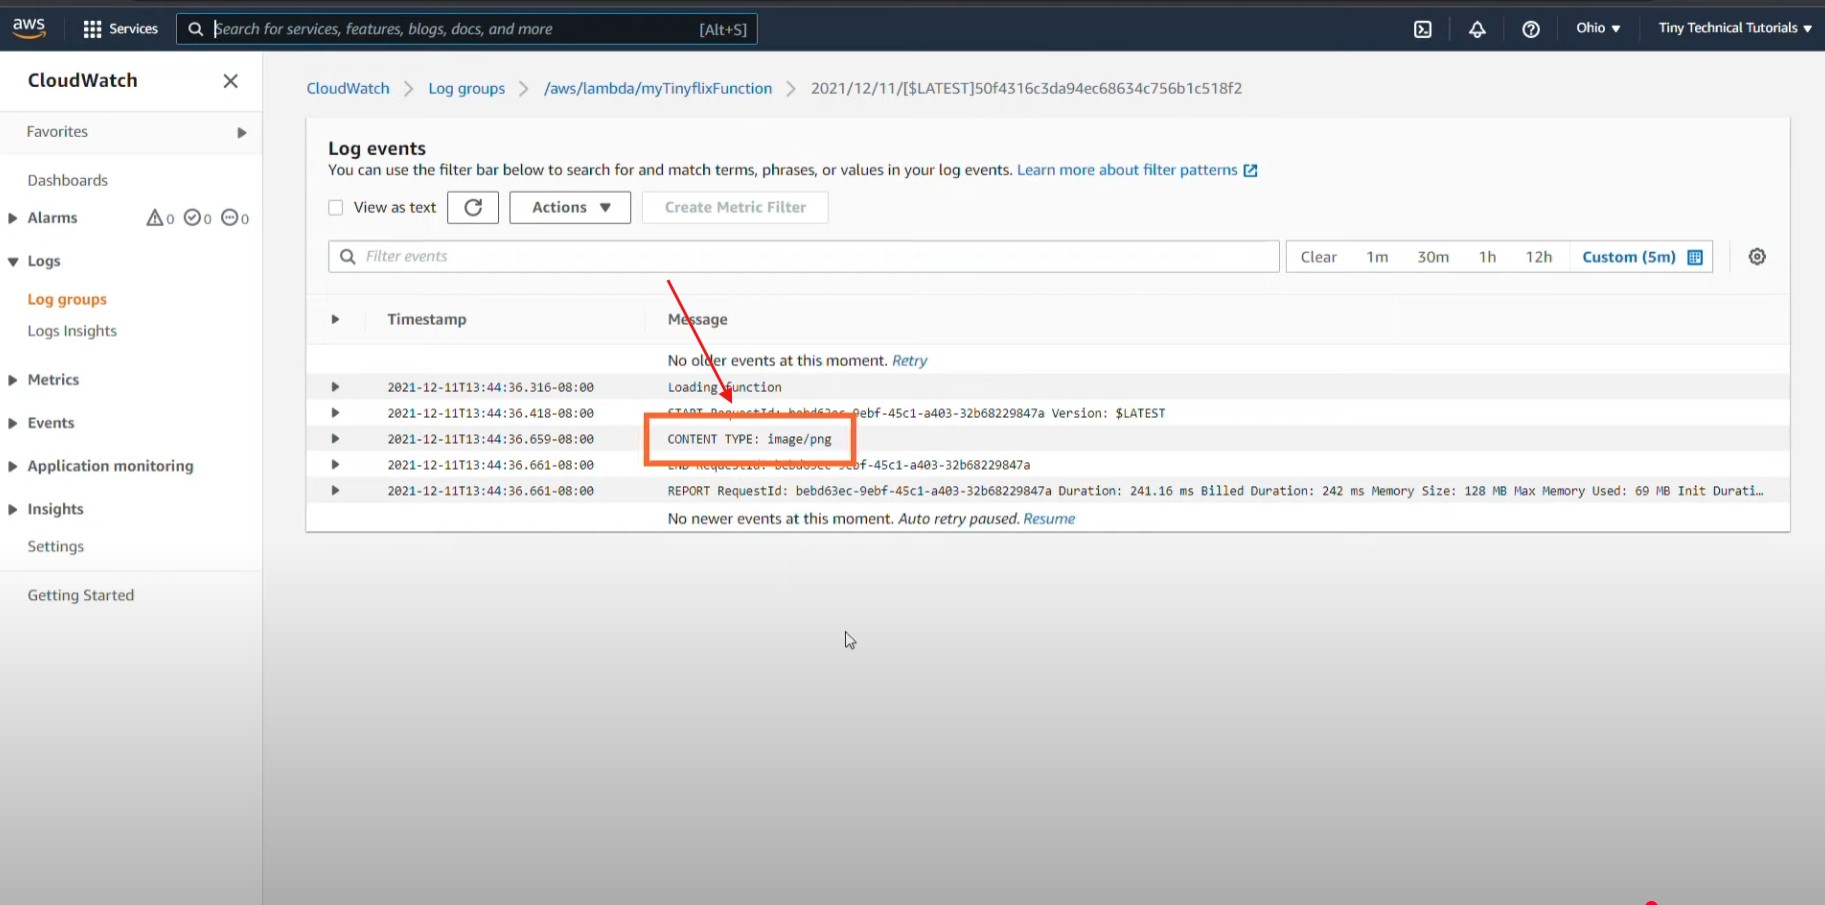Open the Actions dropdown
The height and width of the screenshot is (905, 1825).
pos(570,207)
